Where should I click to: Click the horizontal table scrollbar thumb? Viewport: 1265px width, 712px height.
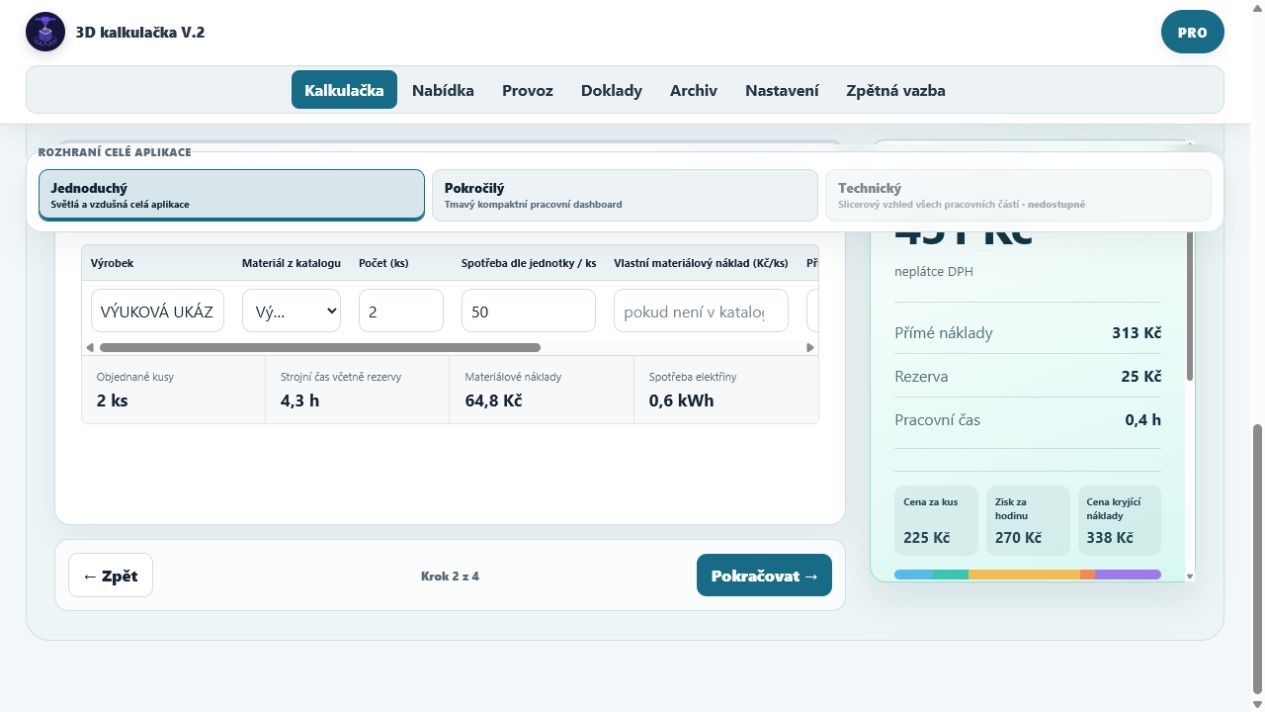pos(320,348)
